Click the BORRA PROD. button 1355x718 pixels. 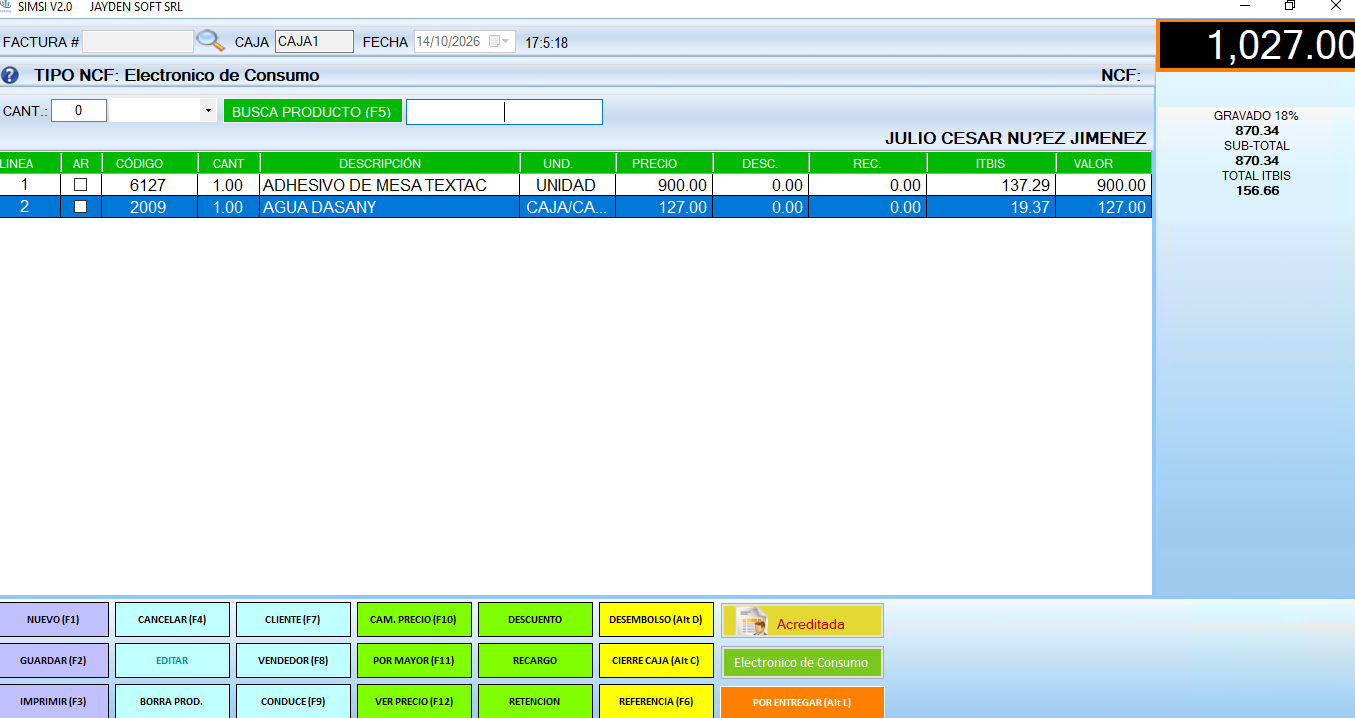[x=172, y=701]
